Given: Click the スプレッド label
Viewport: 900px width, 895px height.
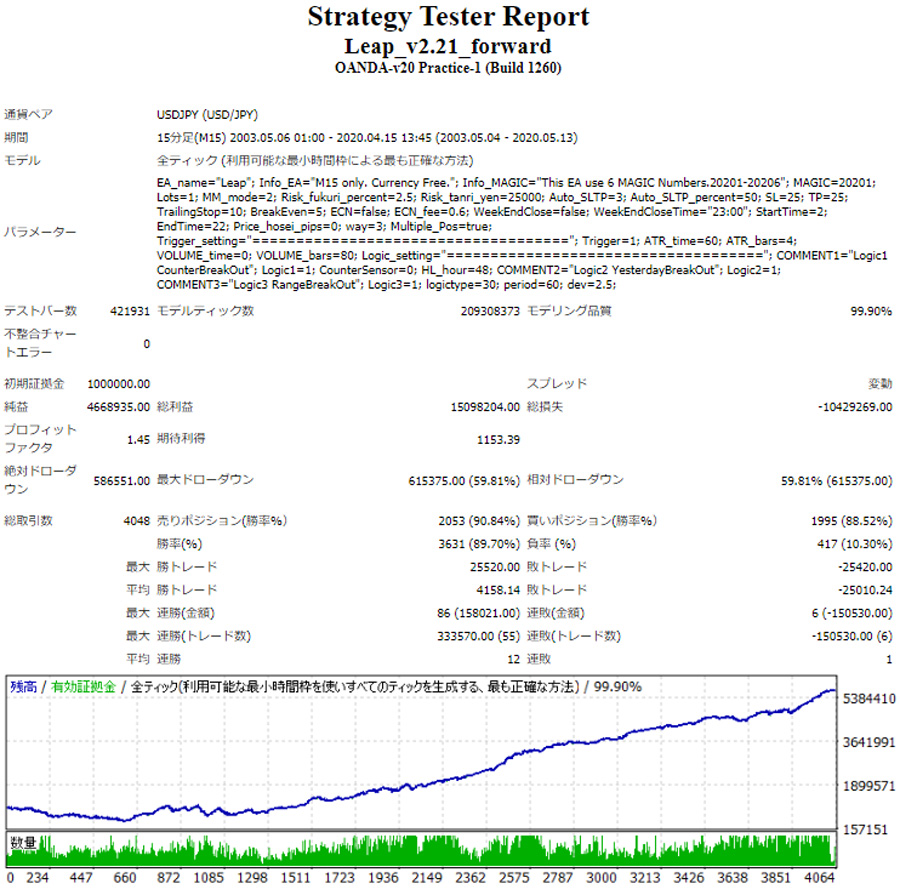Looking at the screenshot, I should (x=557, y=383).
